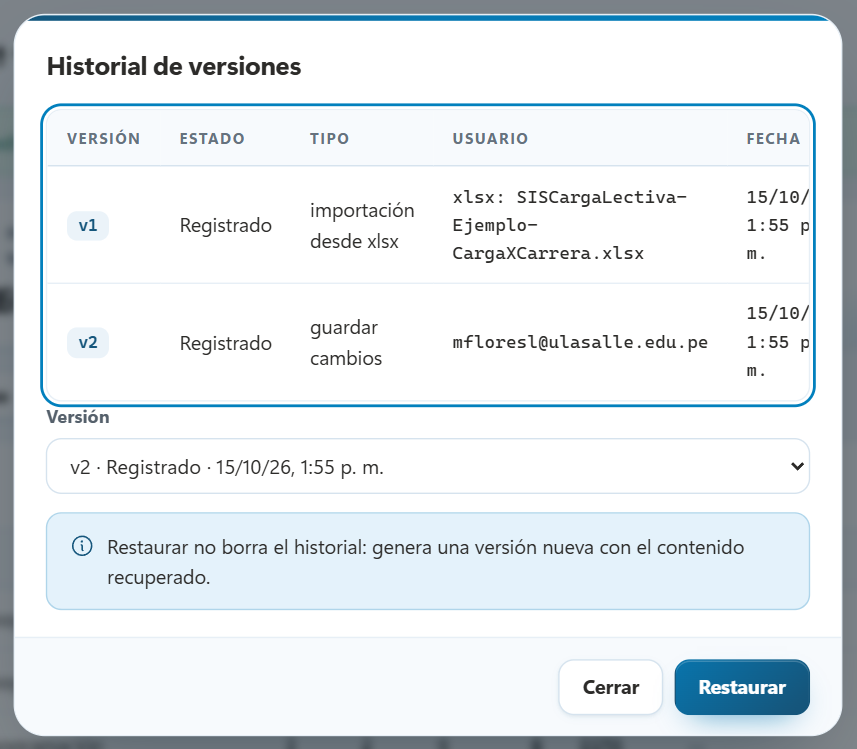The image size is (857, 749).
Task: Close the dialog with Cerrar
Action: [611, 687]
